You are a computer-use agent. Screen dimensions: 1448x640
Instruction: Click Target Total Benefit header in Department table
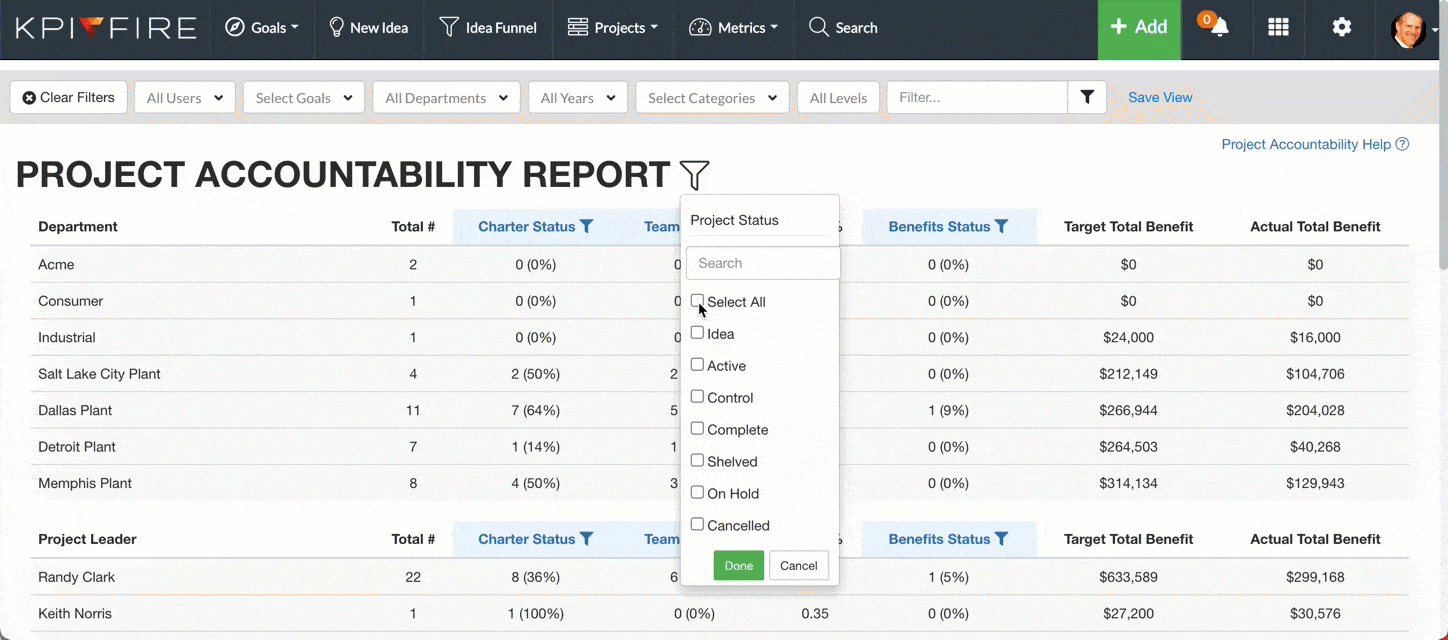pyautogui.click(x=1128, y=227)
